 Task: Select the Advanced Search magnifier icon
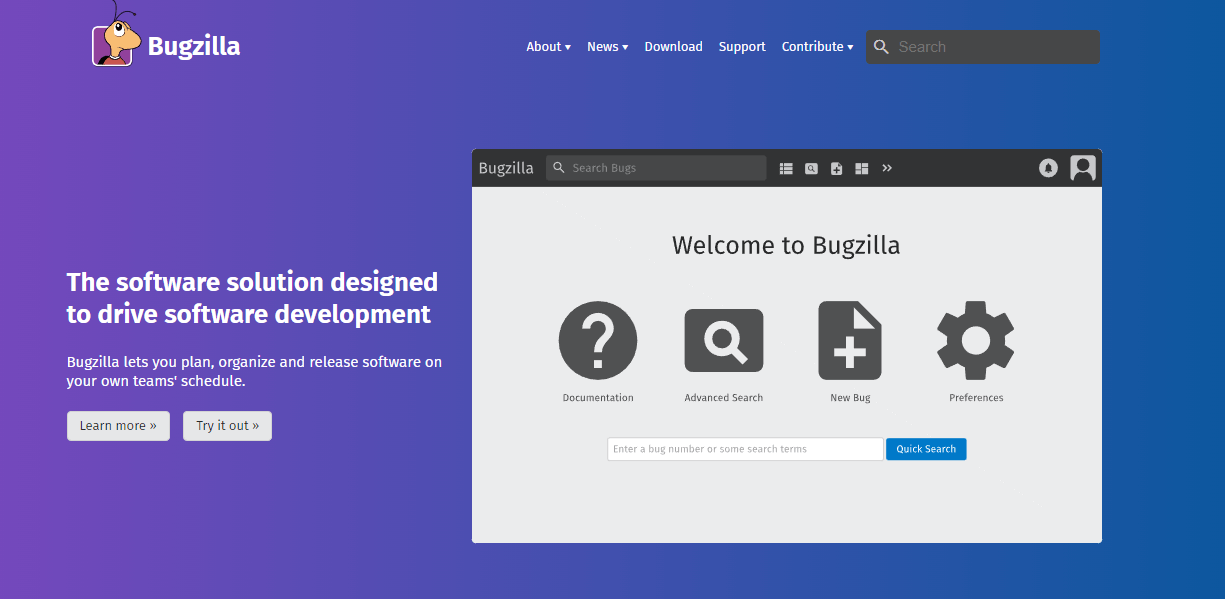pos(723,340)
